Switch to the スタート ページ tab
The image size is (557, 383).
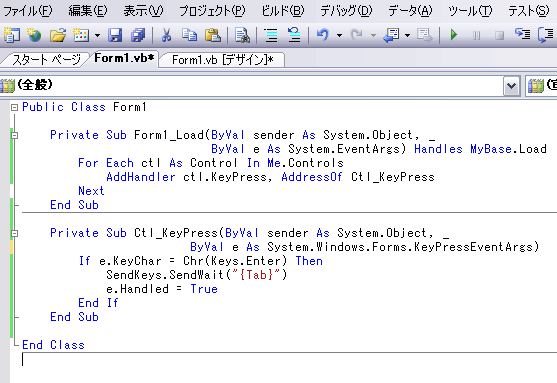[x=46, y=59]
